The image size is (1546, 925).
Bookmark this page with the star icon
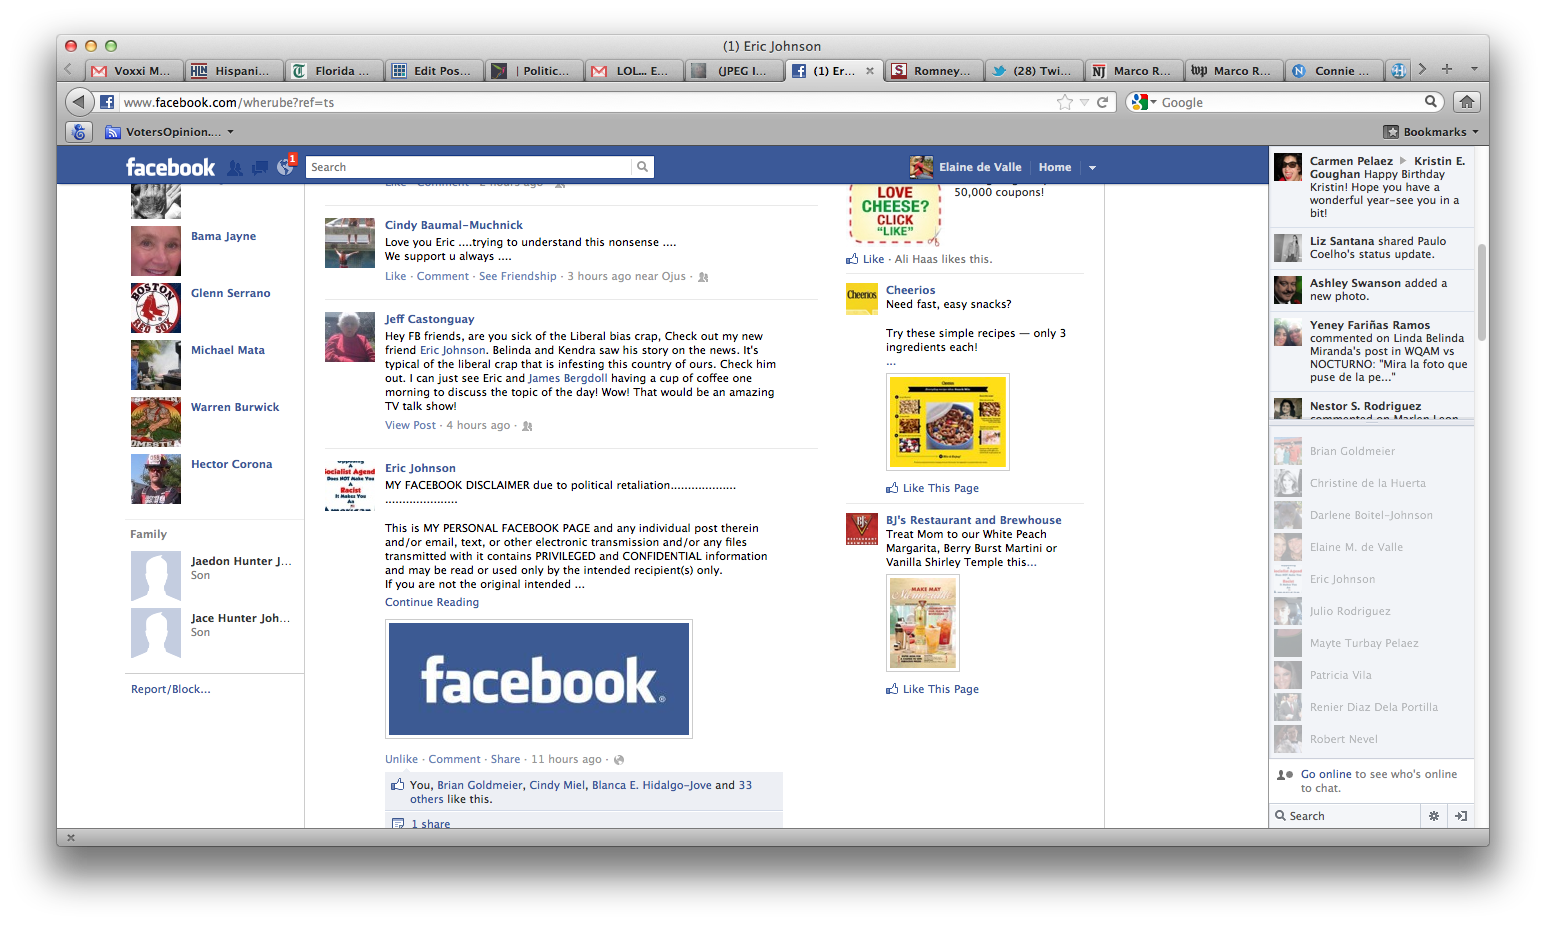tap(1065, 102)
